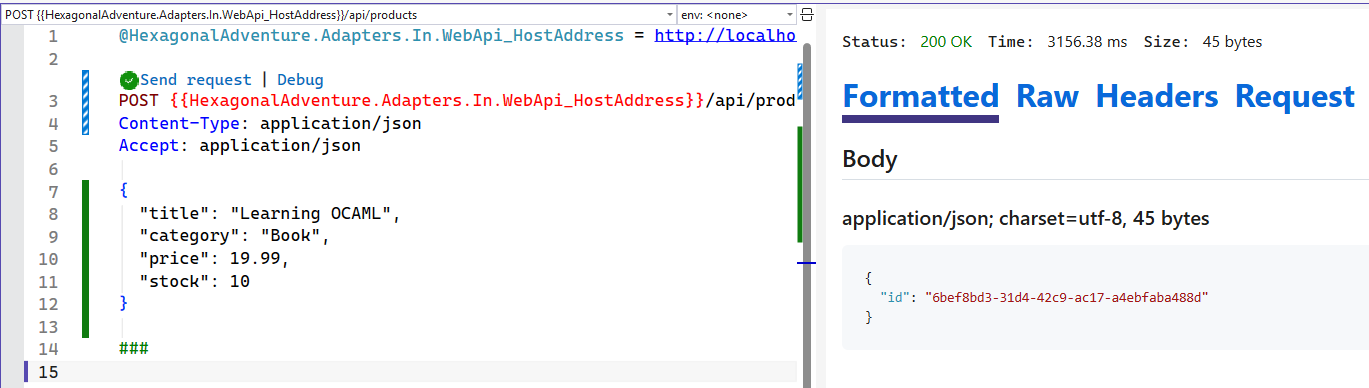Click the editor split window icon
This screenshot has height=388, width=1369.
click(807, 15)
